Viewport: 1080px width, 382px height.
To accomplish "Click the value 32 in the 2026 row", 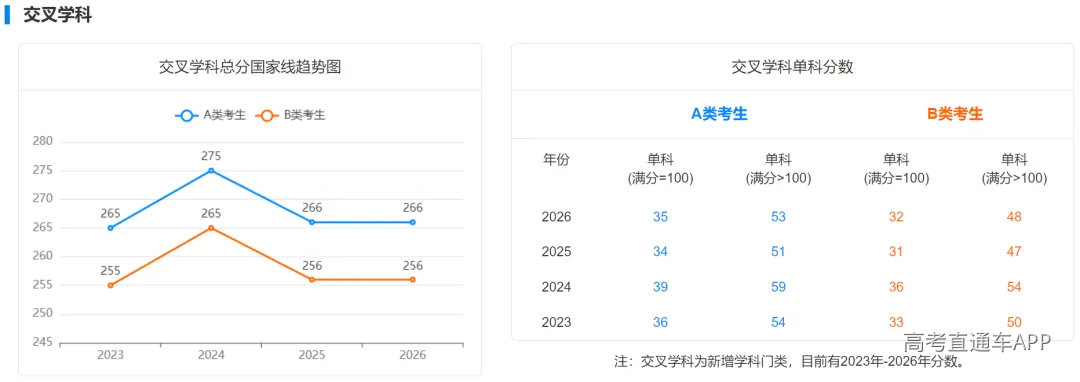I will point(896,217).
